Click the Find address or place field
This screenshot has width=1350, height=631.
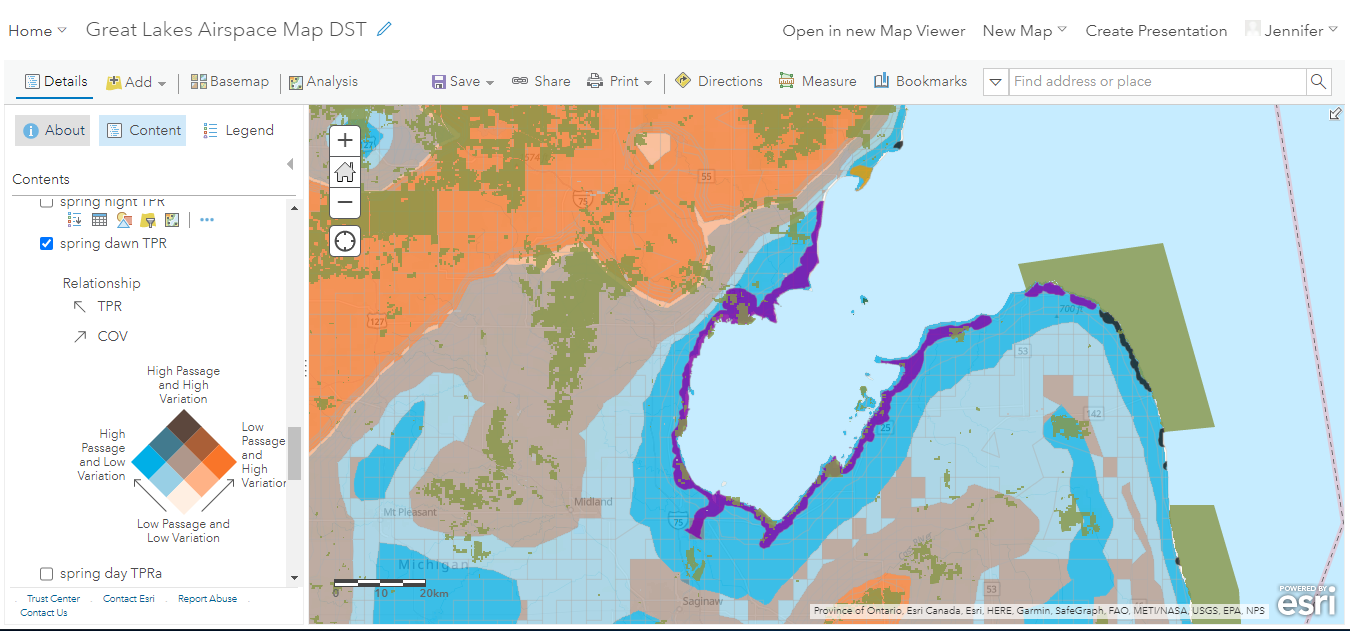pyautogui.click(x=1155, y=82)
